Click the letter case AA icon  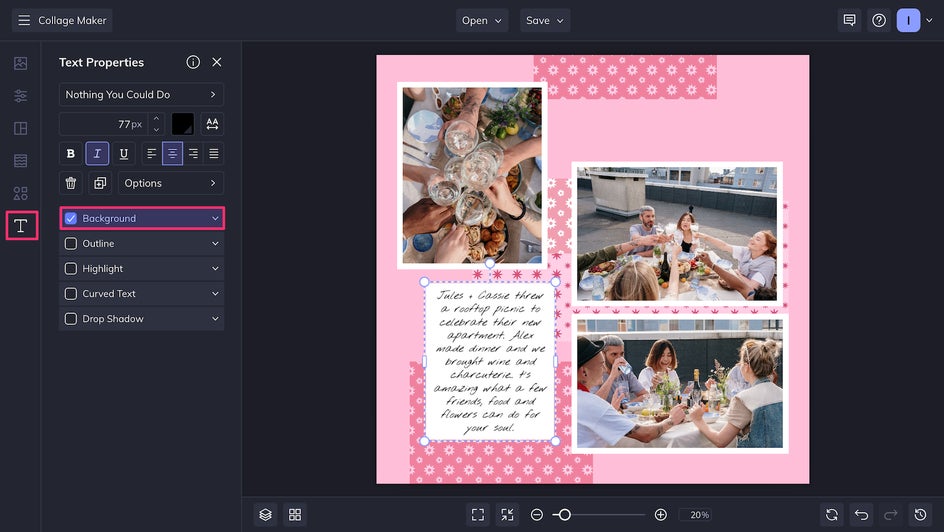(212, 124)
